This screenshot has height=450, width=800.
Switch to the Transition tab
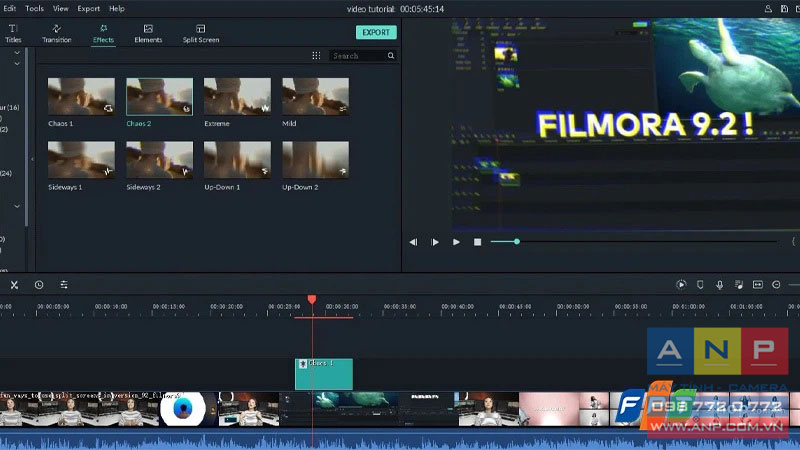point(57,33)
